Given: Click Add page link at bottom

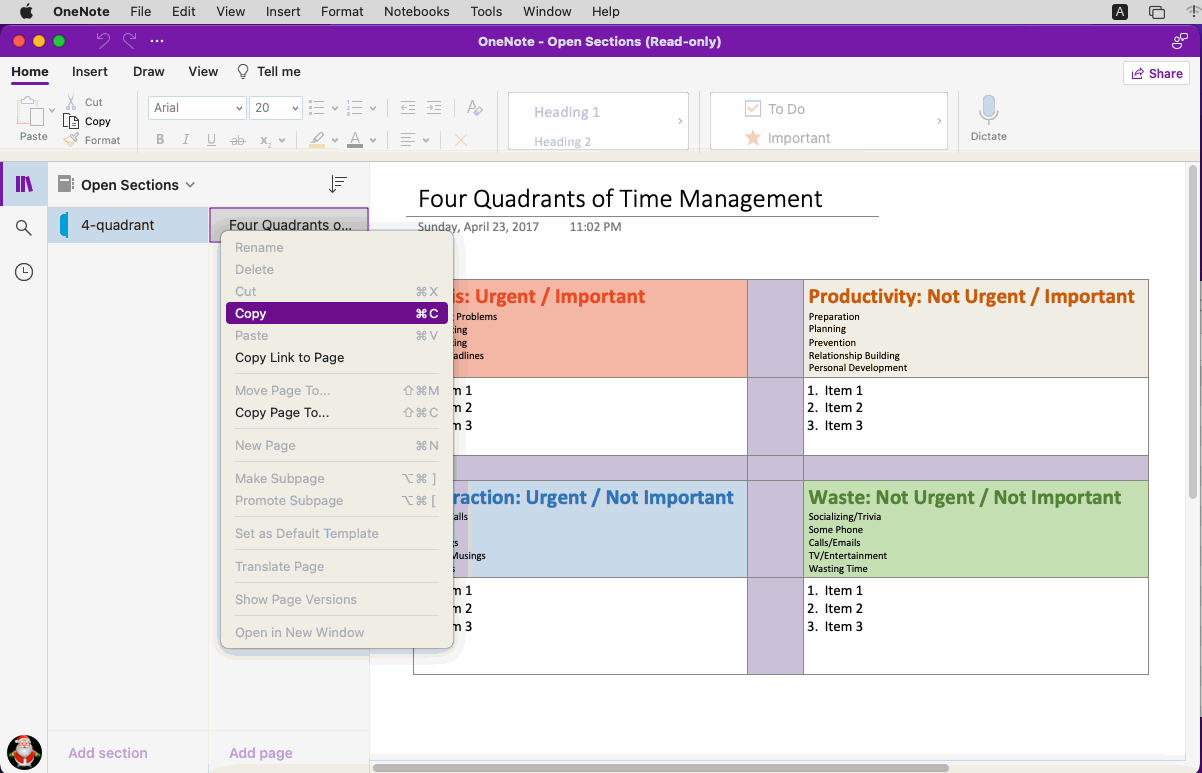Looking at the screenshot, I should [261, 753].
